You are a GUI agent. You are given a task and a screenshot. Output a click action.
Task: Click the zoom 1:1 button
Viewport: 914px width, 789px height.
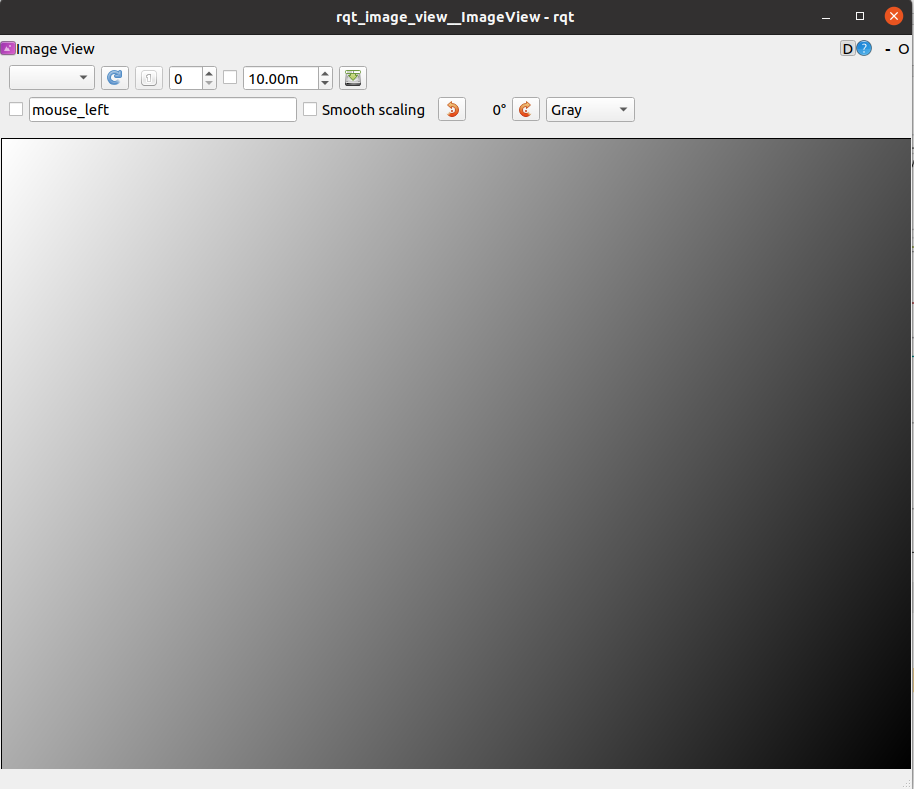149,78
